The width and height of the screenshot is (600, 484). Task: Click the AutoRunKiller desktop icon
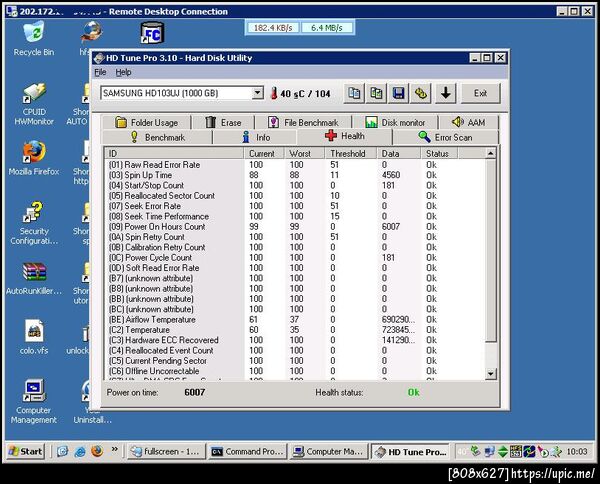tap(34, 279)
